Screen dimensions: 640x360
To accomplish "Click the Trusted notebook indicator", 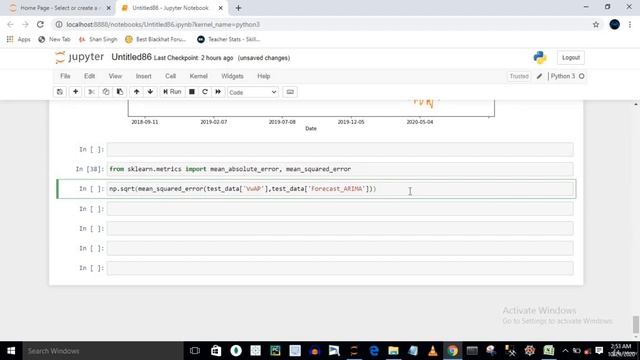I will [x=519, y=76].
